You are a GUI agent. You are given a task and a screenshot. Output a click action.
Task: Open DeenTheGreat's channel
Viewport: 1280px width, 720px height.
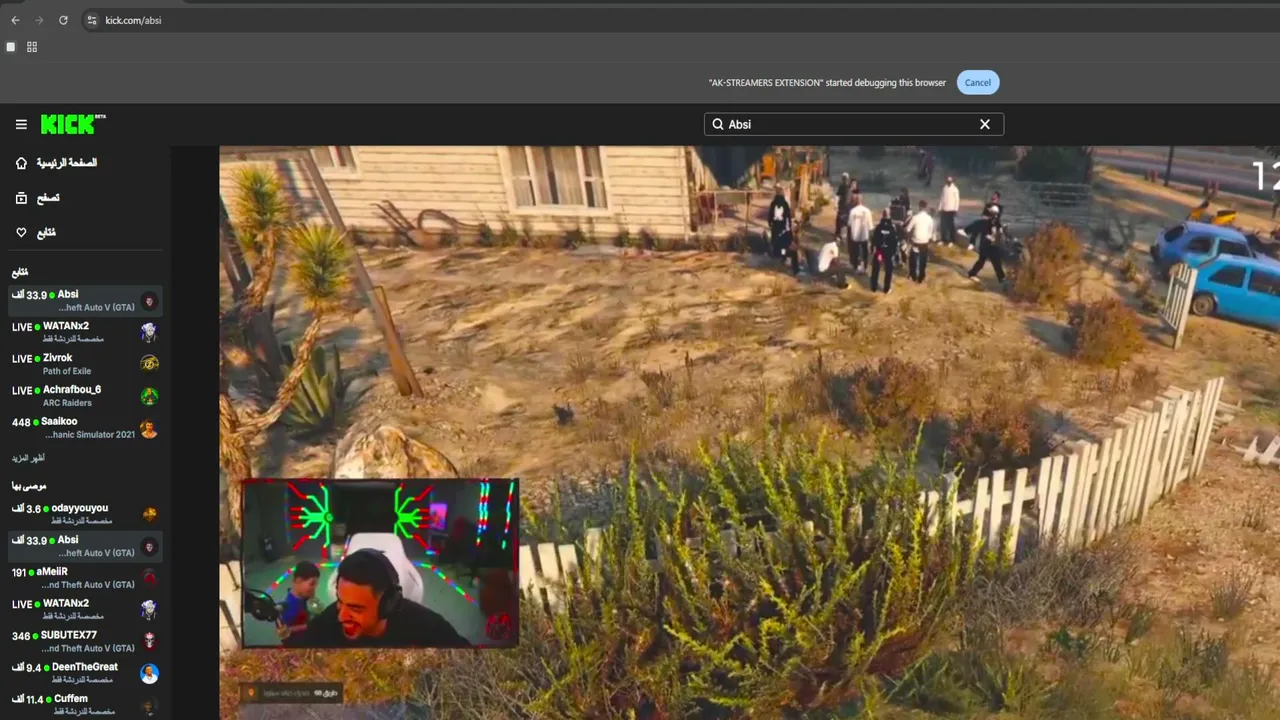click(x=85, y=673)
